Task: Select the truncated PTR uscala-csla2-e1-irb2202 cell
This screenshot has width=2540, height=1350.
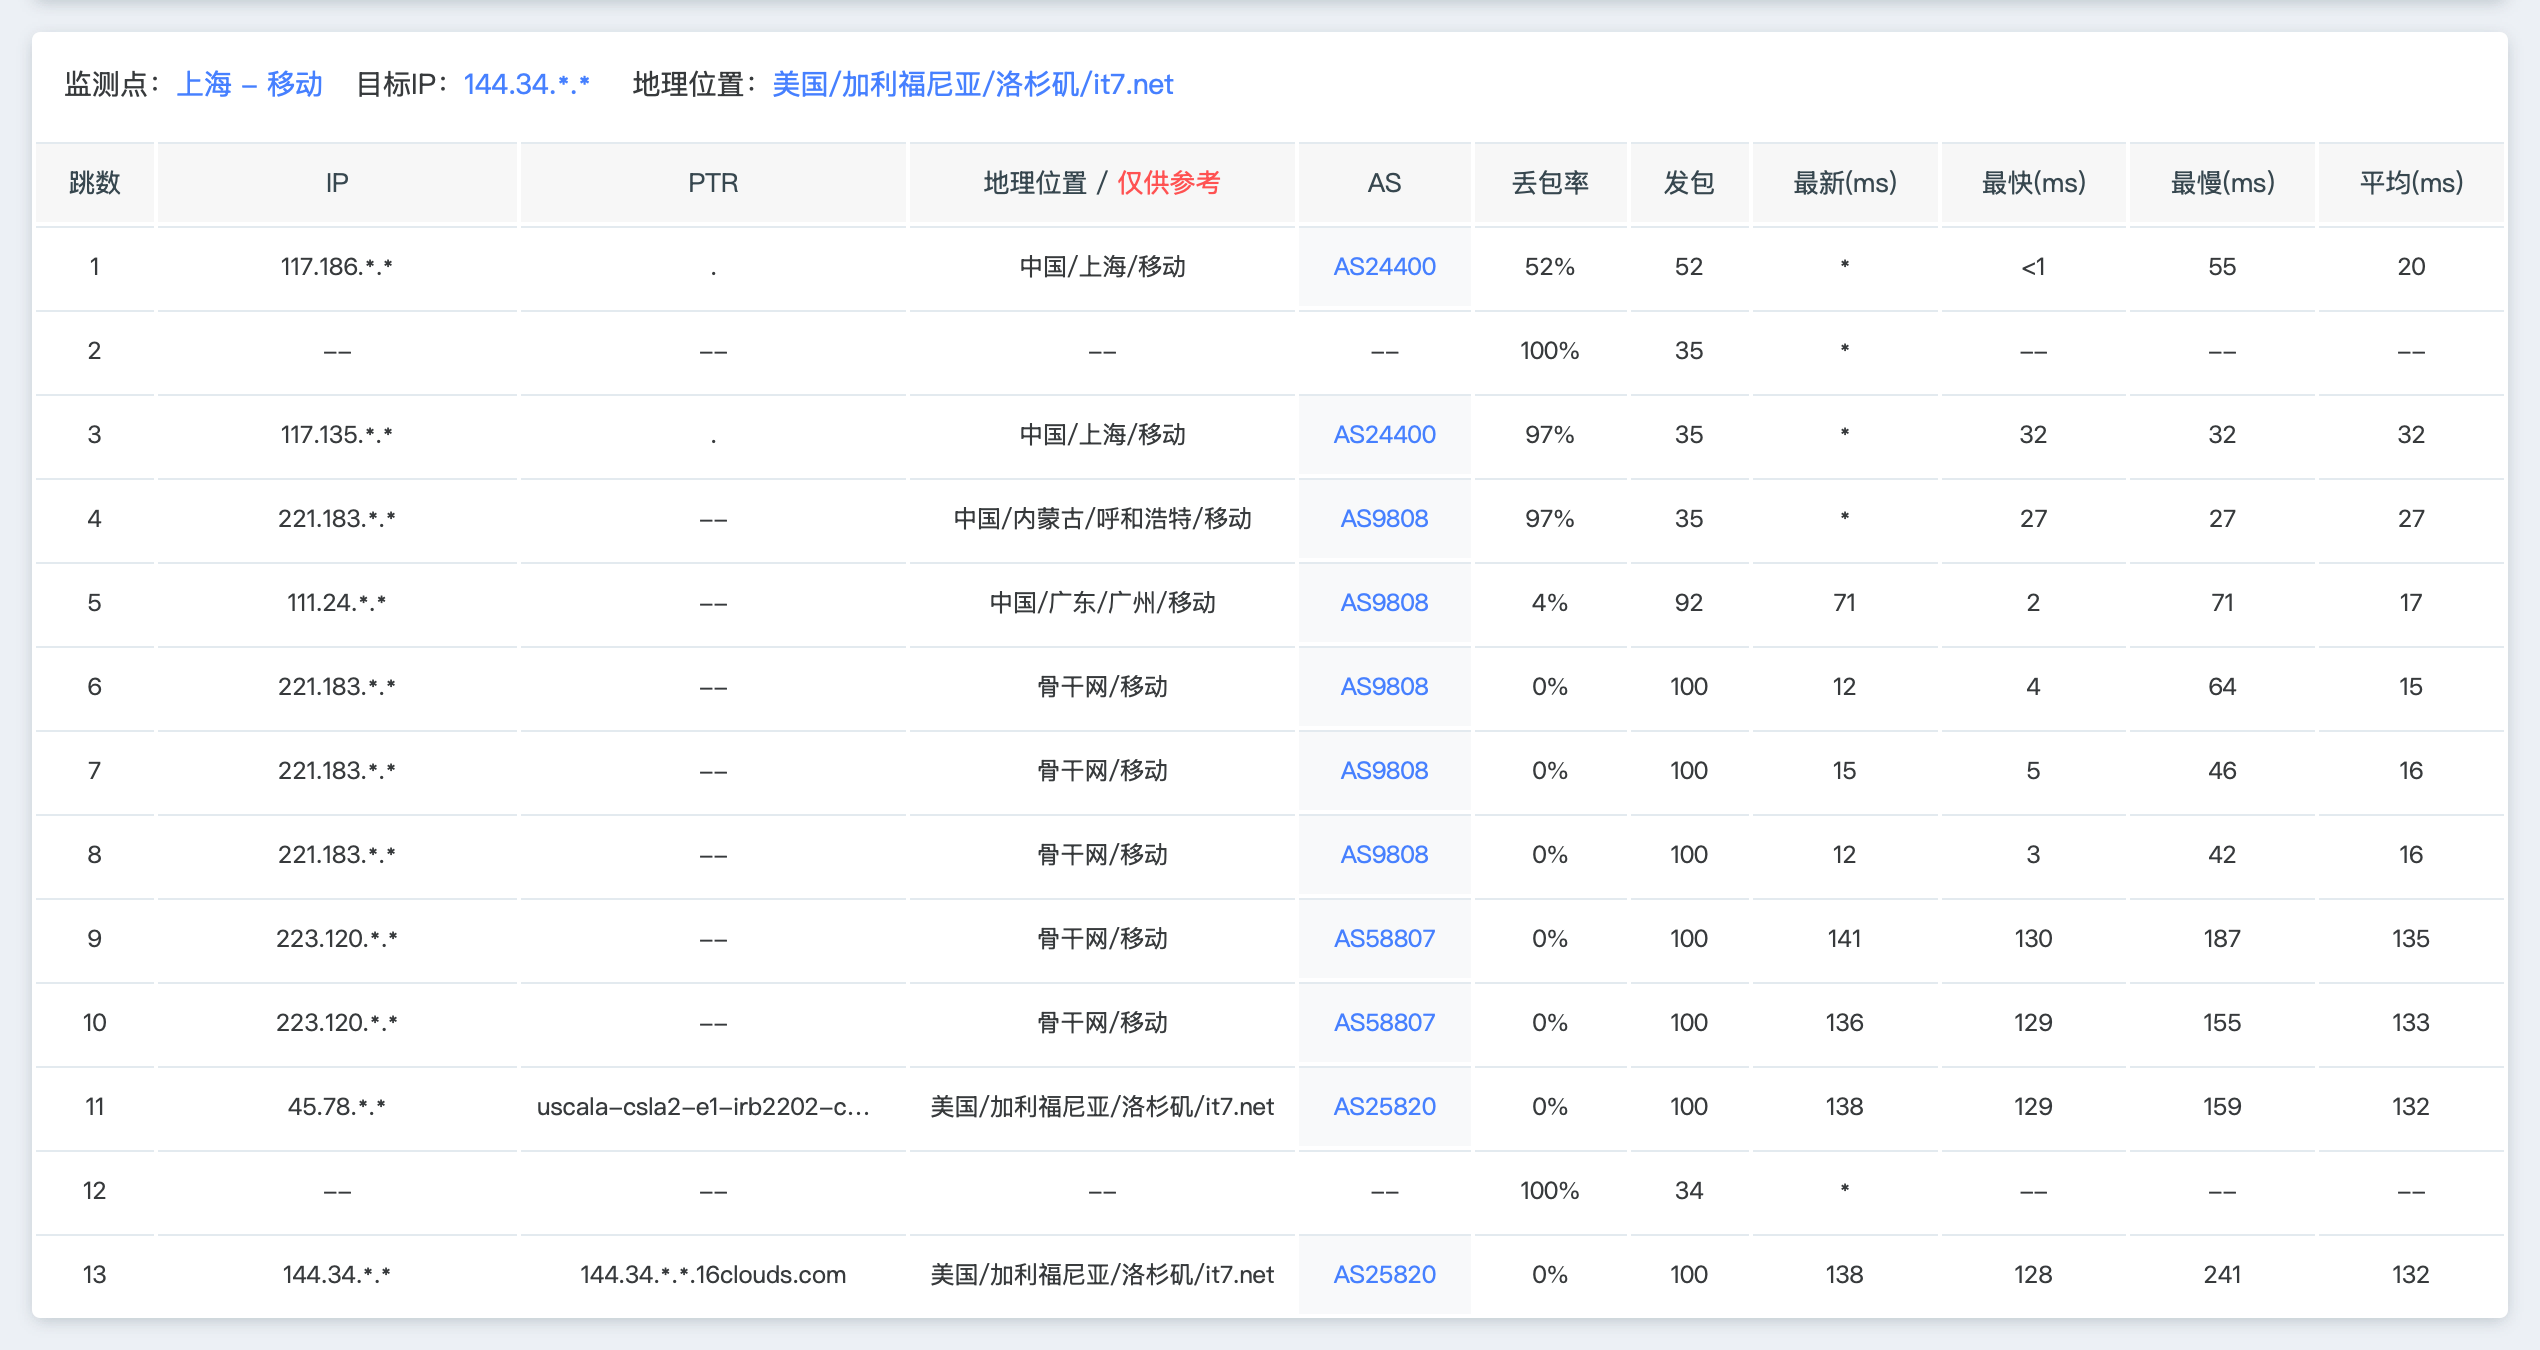Action: click(x=703, y=1107)
